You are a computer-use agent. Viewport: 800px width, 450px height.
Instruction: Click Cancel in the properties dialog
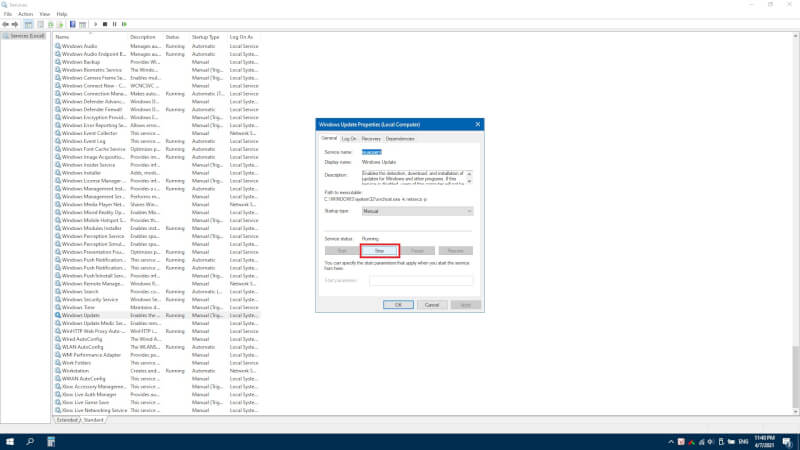coord(432,305)
